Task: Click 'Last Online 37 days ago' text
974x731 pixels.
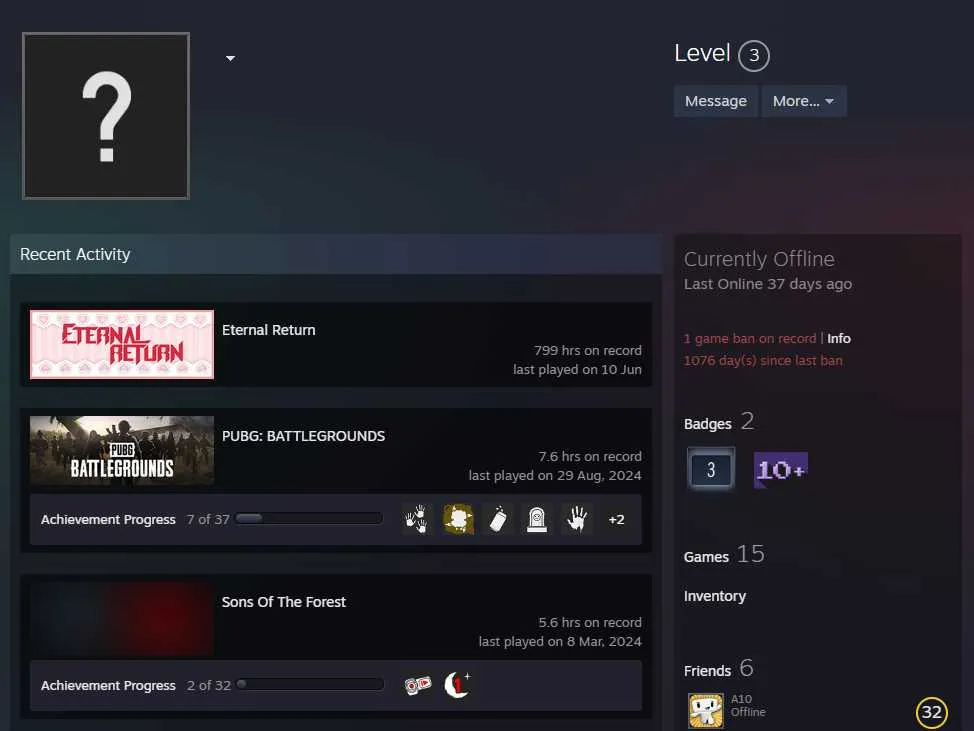Action: click(768, 284)
